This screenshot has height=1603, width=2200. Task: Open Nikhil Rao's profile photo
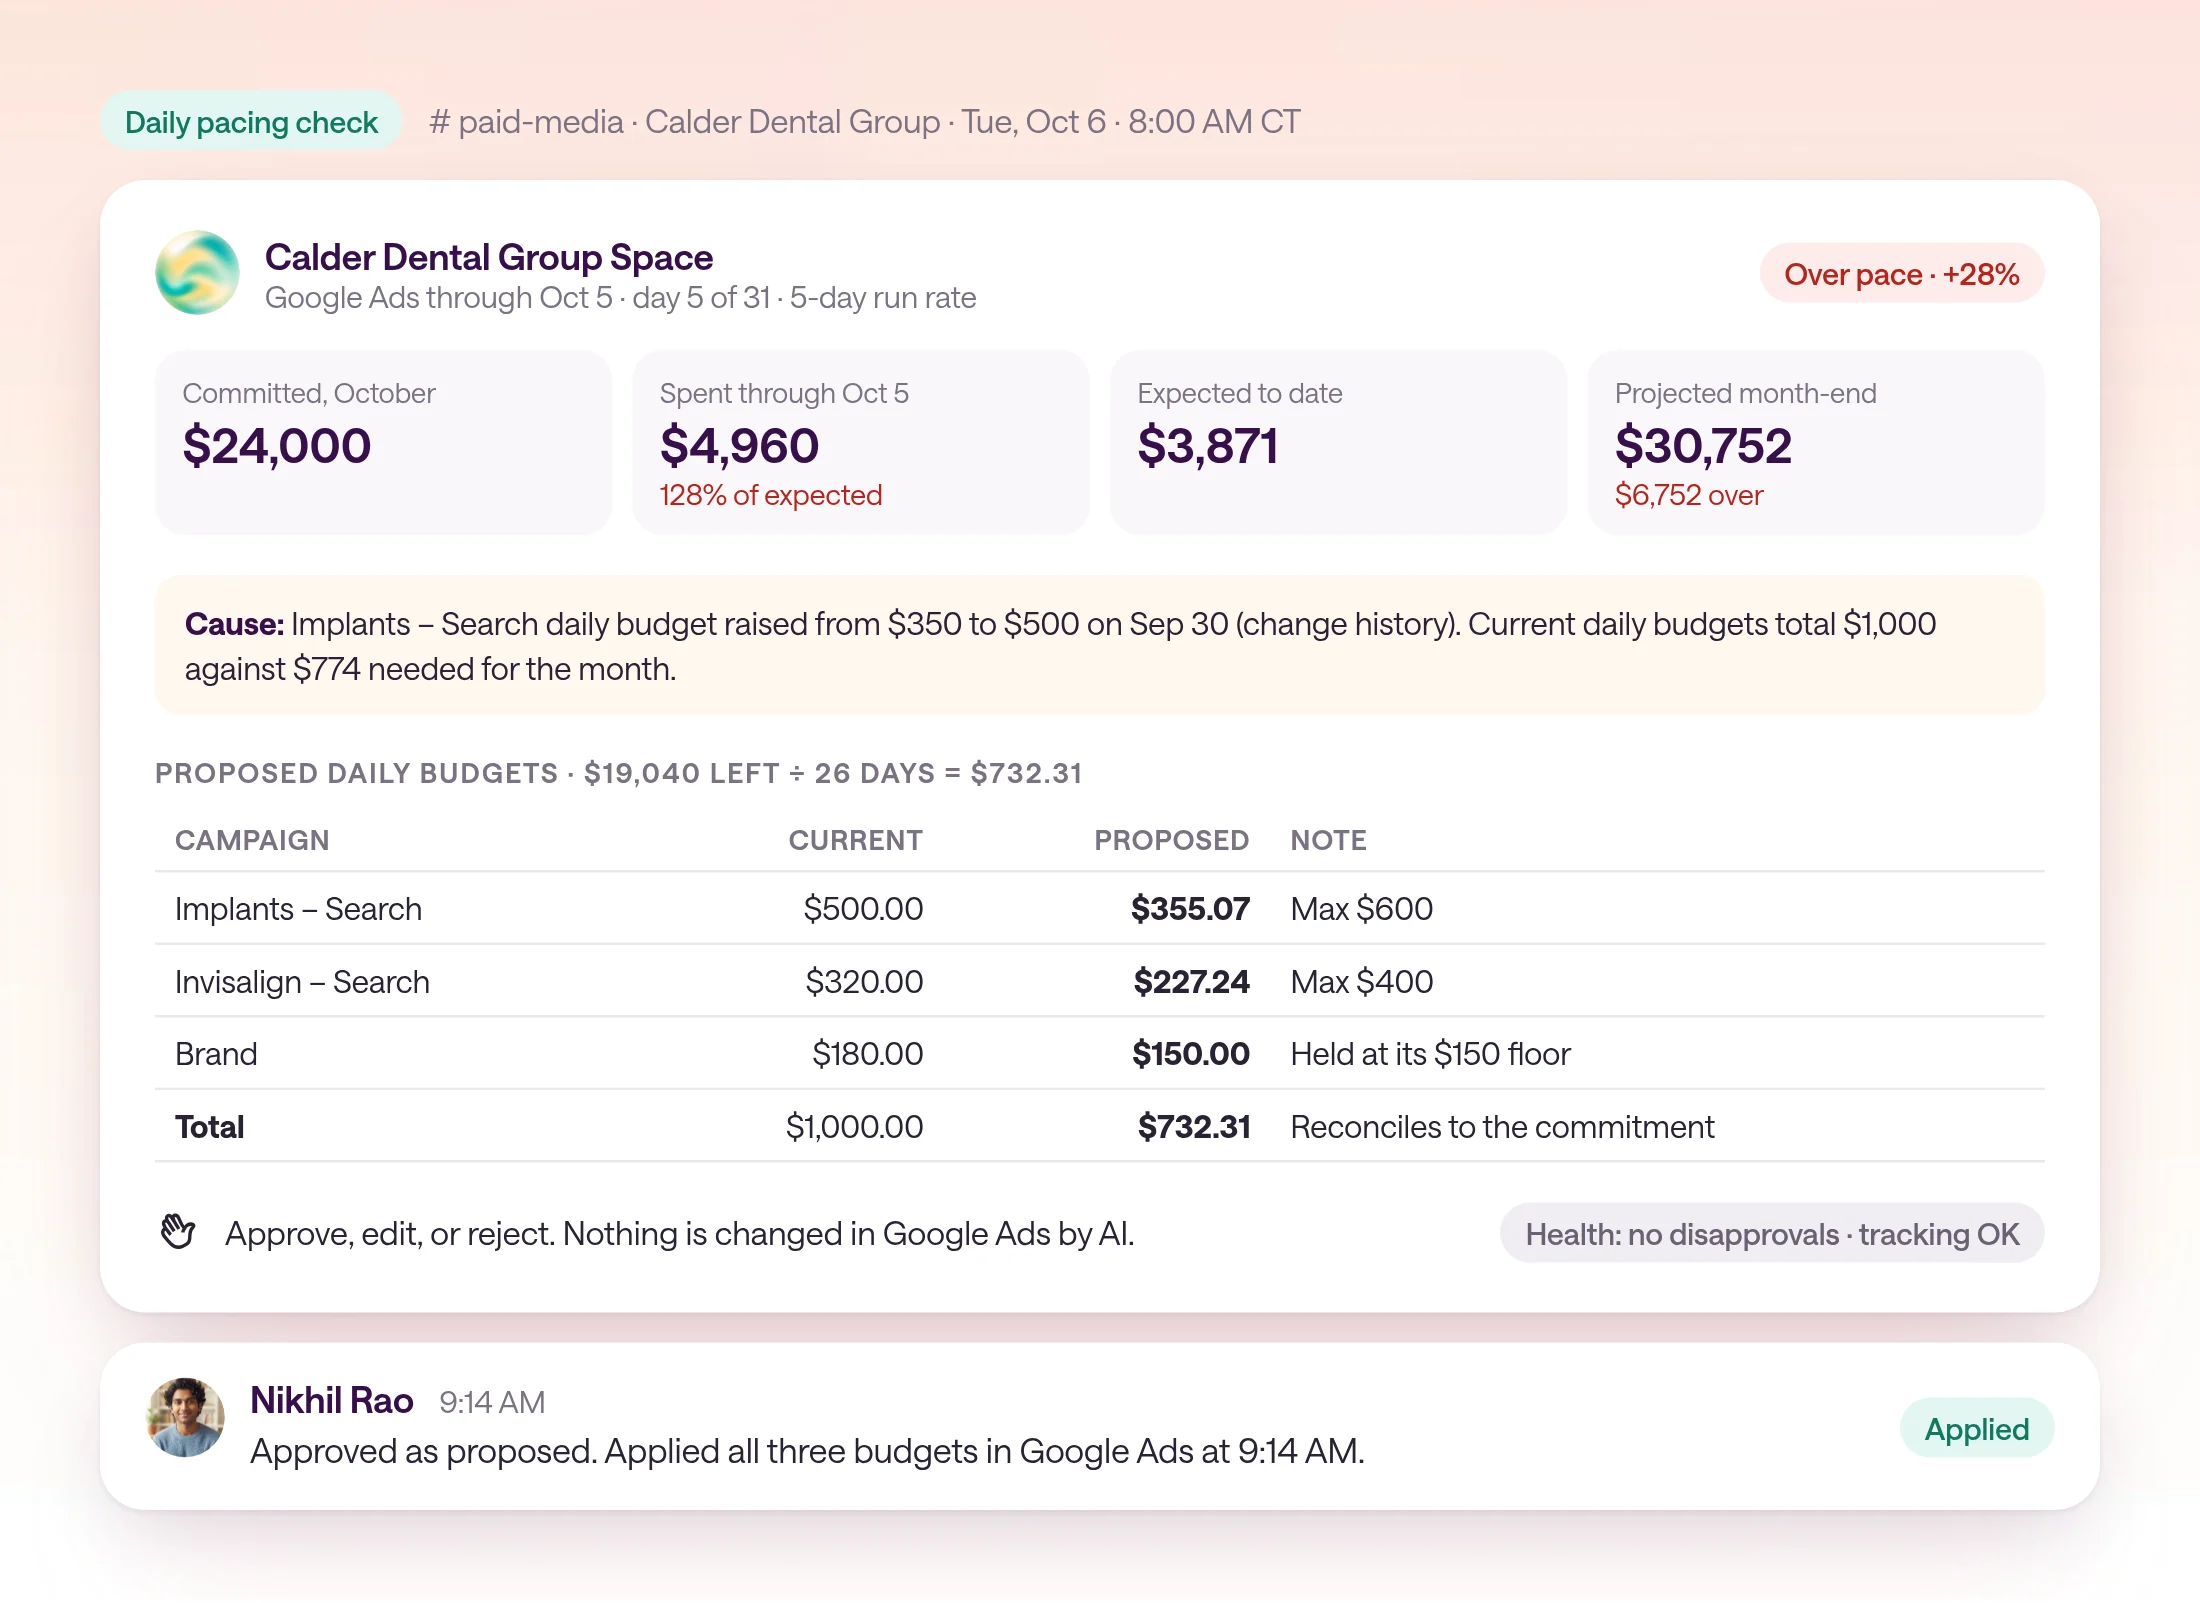coord(186,1418)
